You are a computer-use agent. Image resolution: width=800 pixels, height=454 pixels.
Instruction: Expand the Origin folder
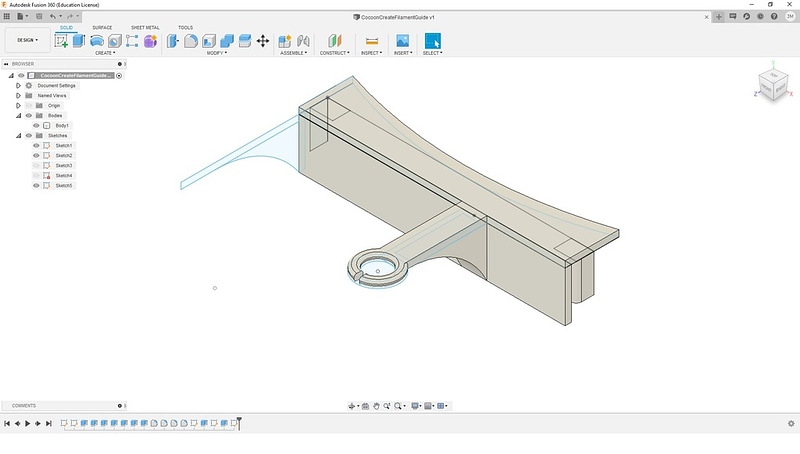[x=18, y=106]
